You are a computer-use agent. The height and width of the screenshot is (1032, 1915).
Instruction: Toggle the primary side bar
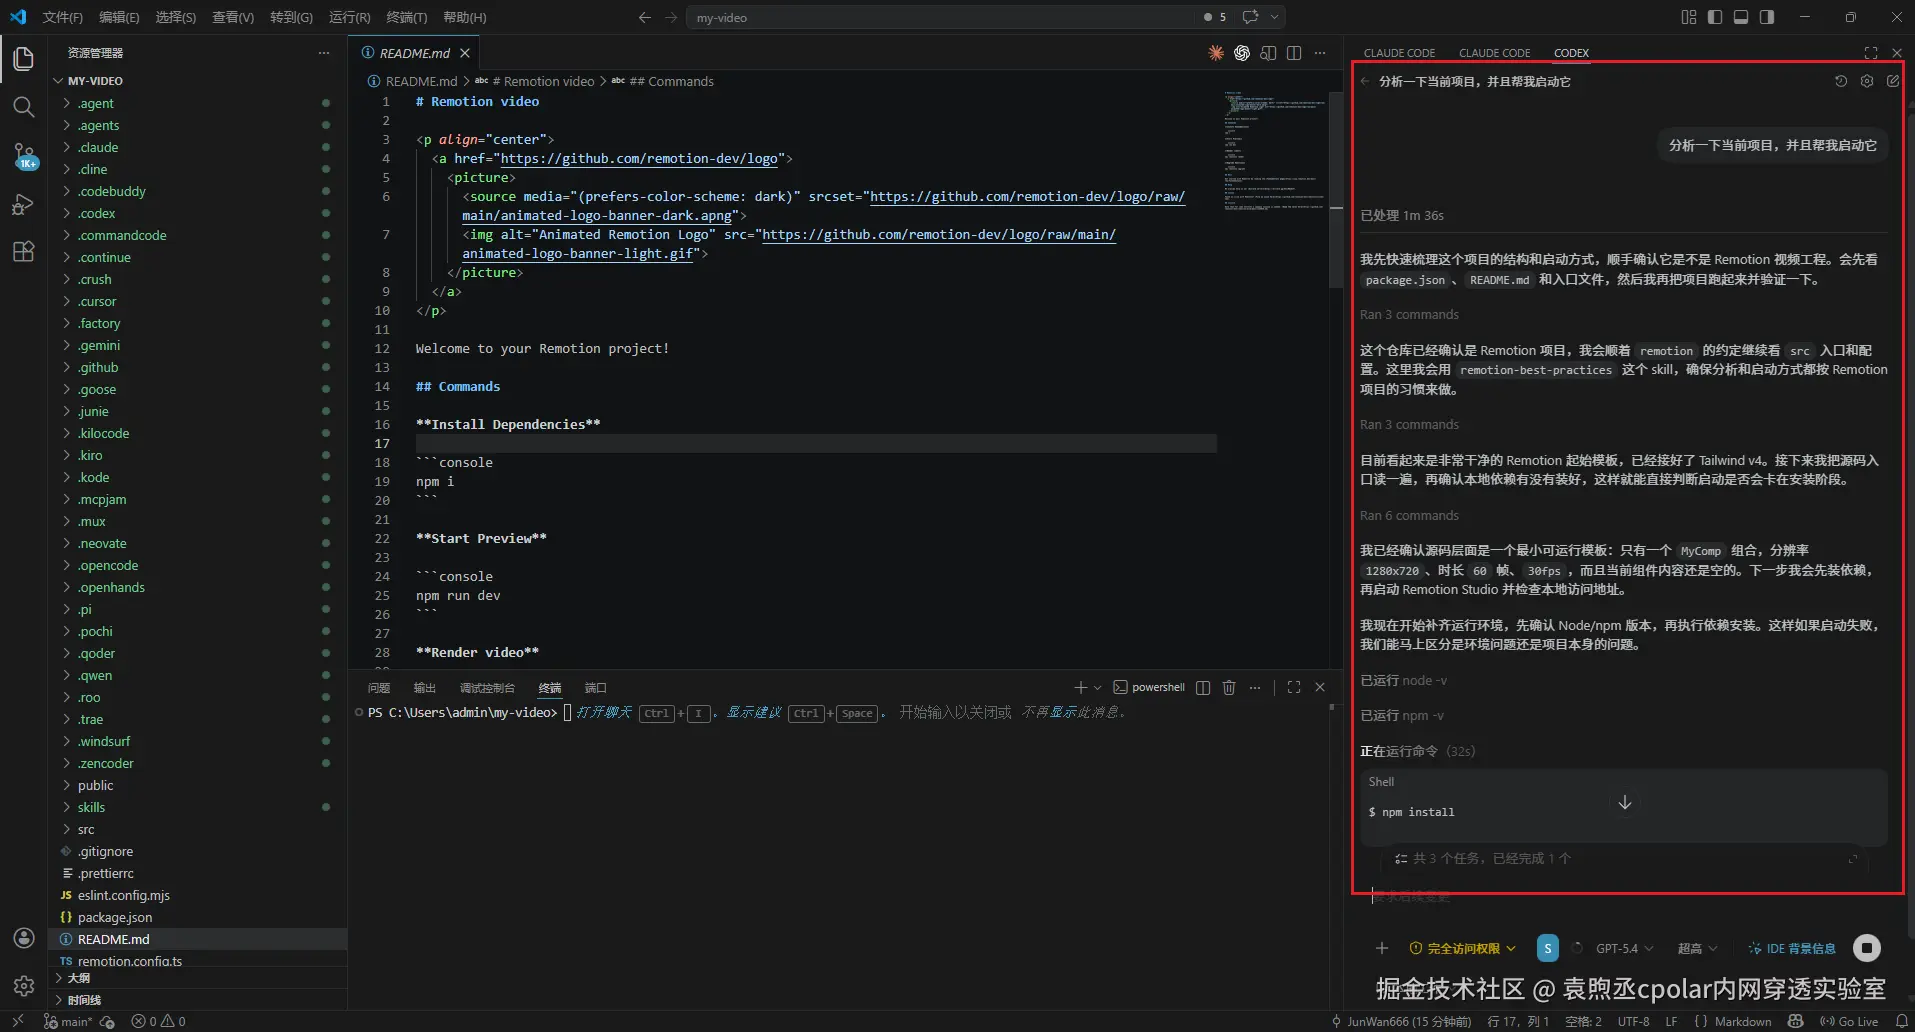tap(1715, 17)
